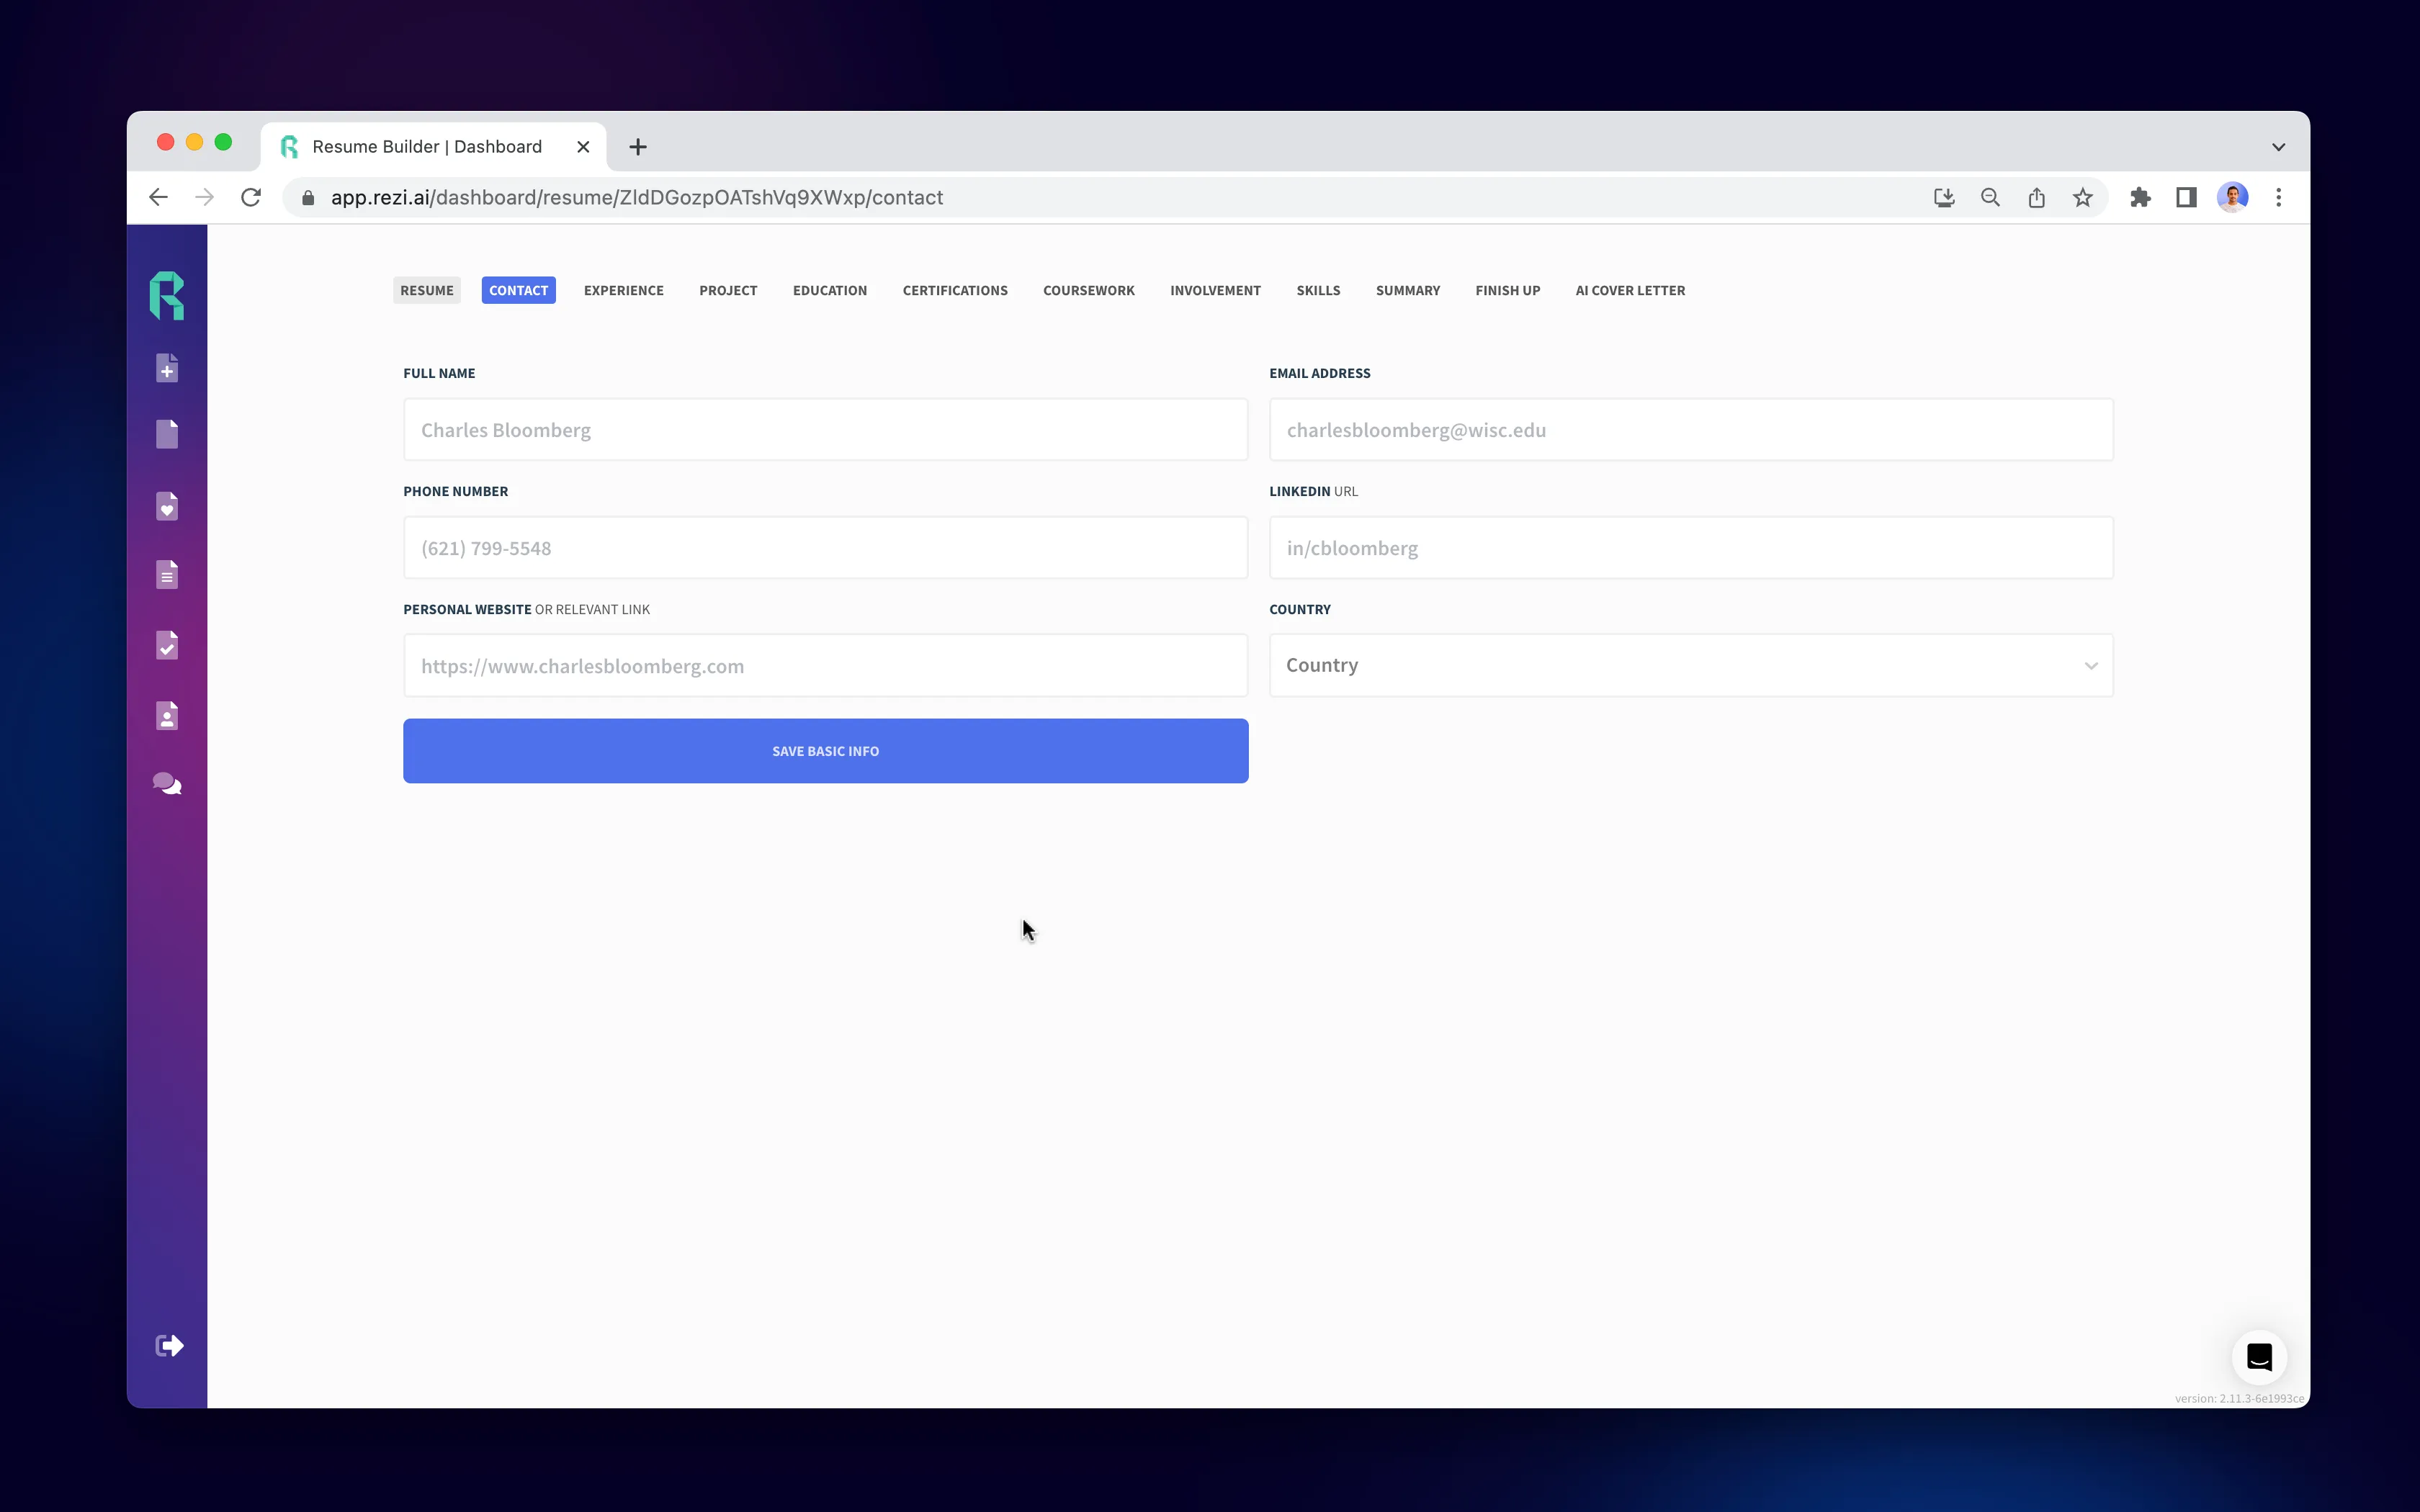Screen dimensions: 2420x1512
Task: Click the AI COVER LETTER tab
Action: 1629,291
